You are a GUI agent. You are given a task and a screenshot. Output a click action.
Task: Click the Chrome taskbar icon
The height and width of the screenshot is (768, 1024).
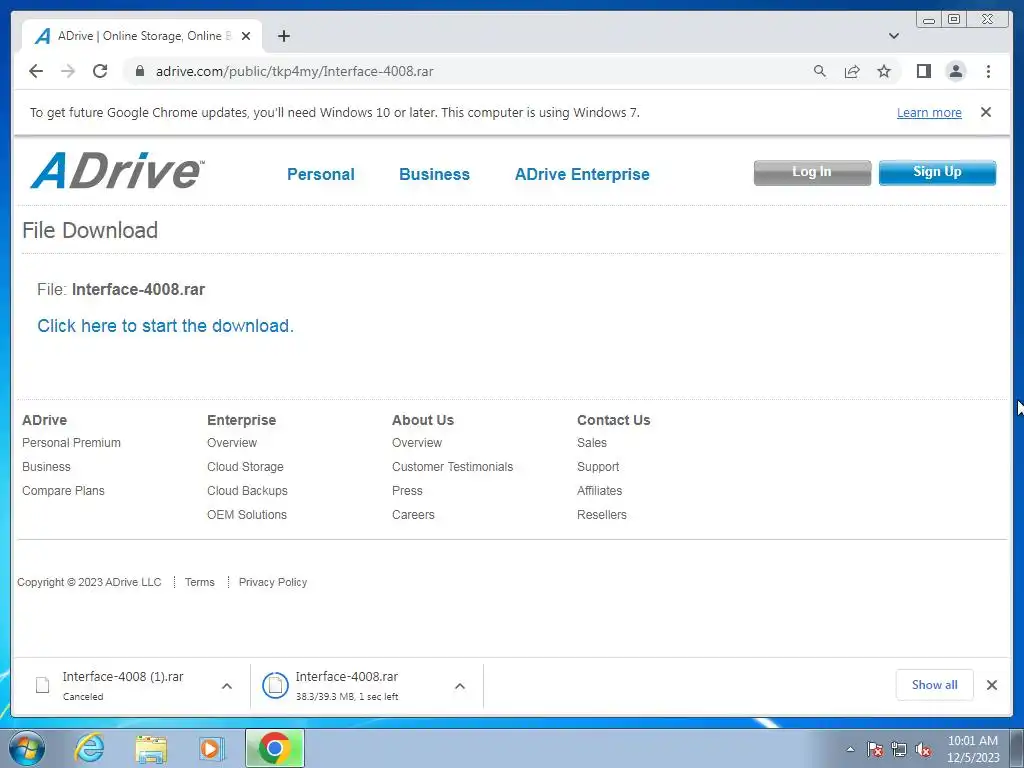tap(274, 748)
